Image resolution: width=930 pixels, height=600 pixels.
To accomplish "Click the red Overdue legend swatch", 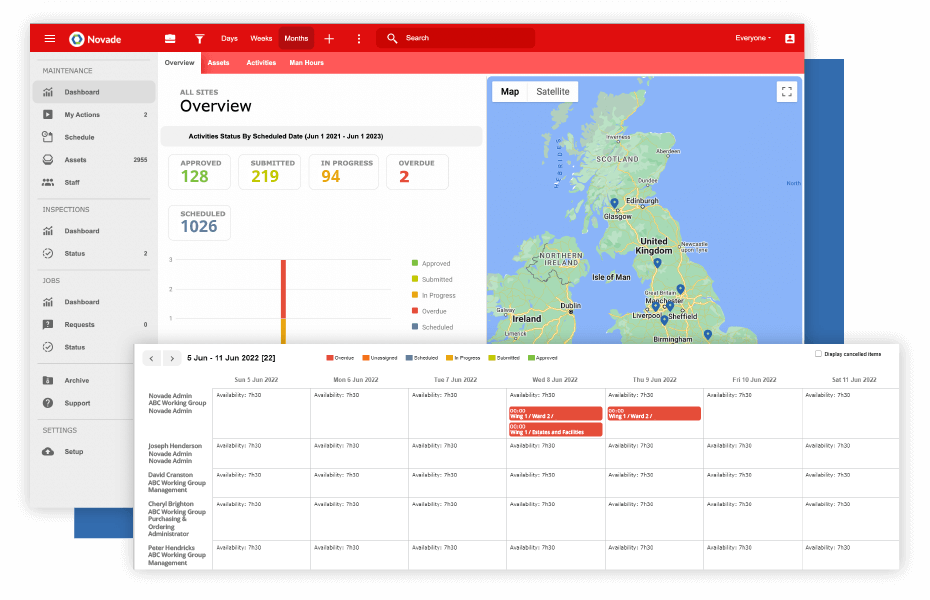I will tap(331, 358).
